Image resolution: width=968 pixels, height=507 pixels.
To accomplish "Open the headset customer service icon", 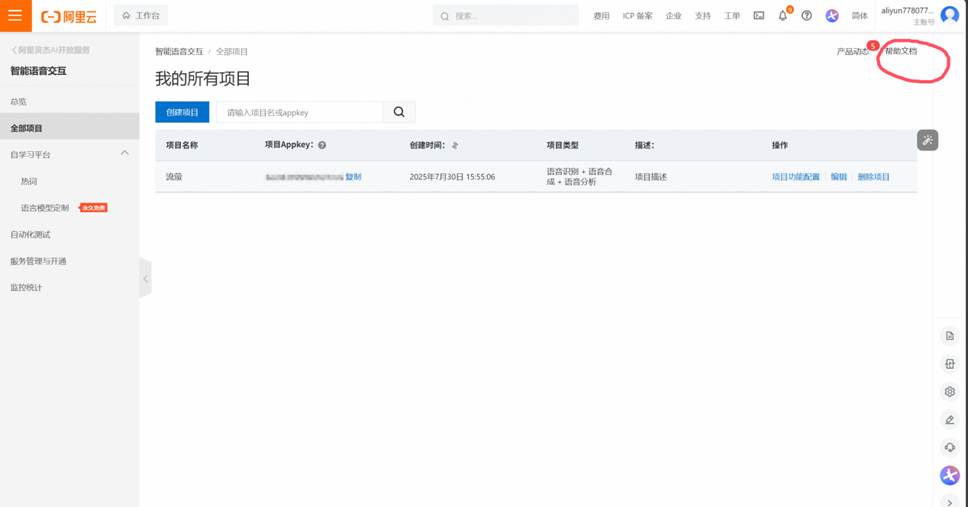I will (950, 448).
